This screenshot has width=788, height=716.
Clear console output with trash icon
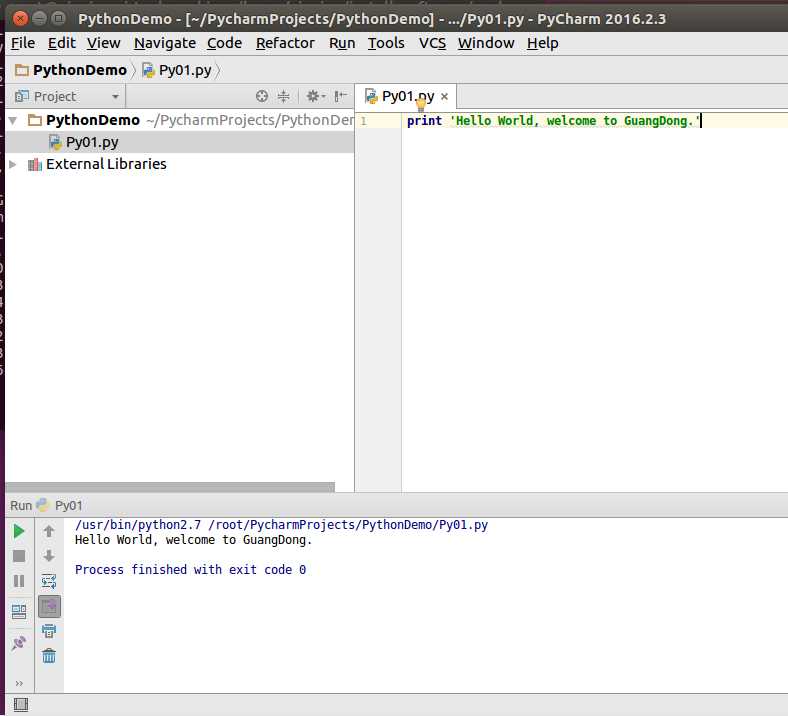pyautogui.click(x=49, y=656)
